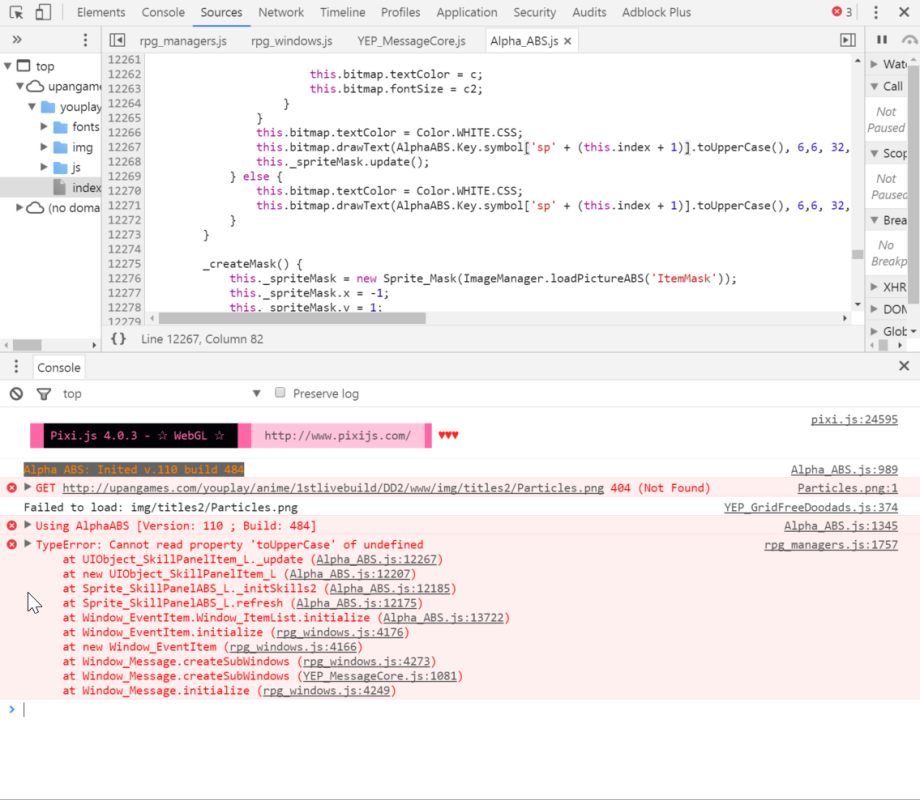The height and width of the screenshot is (800, 920).
Task: Open the Application panel
Action: coord(467,12)
